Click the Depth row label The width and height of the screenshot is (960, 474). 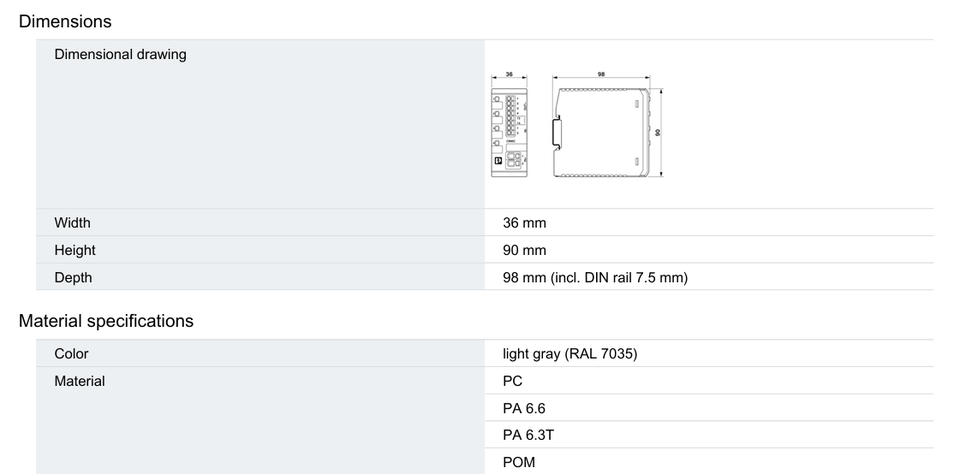pos(73,277)
